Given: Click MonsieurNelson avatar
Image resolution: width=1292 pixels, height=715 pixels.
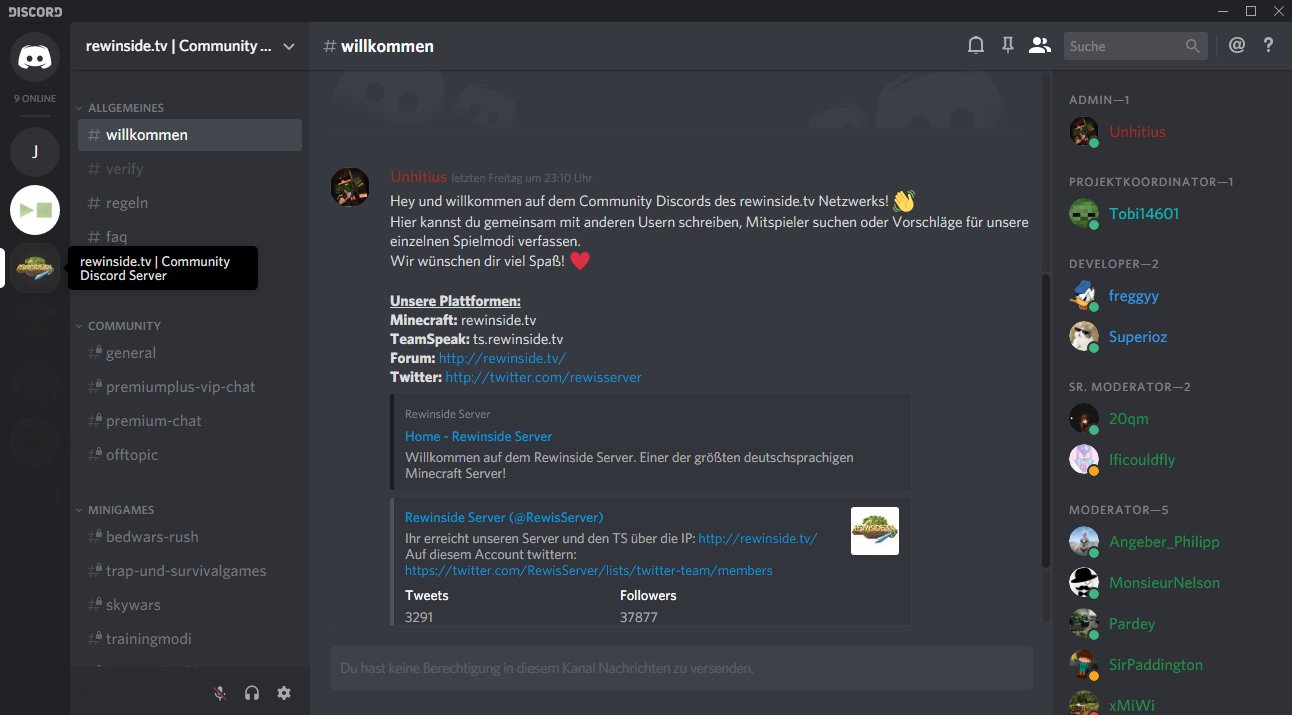Looking at the screenshot, I should (1084, 582).
